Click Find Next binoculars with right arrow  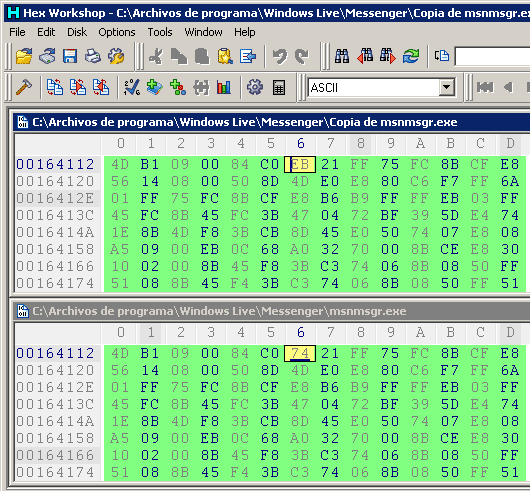(388, 56)
